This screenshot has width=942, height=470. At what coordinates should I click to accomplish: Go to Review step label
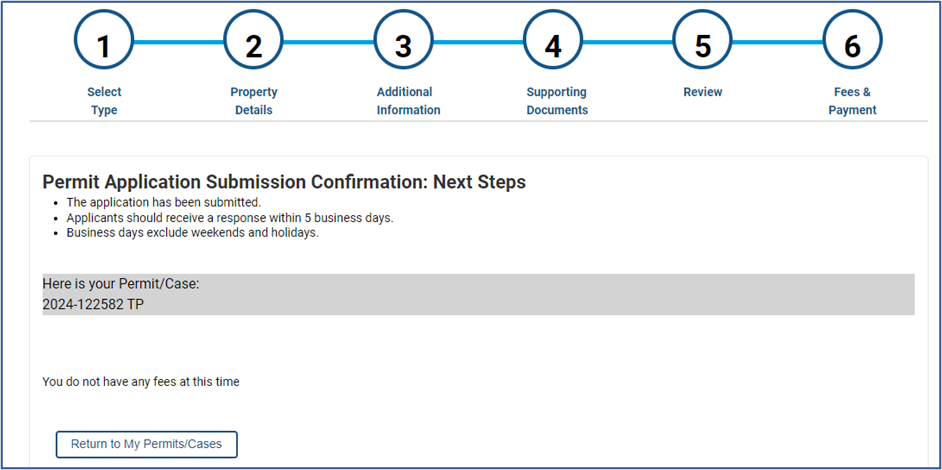[x=703, y=92]
